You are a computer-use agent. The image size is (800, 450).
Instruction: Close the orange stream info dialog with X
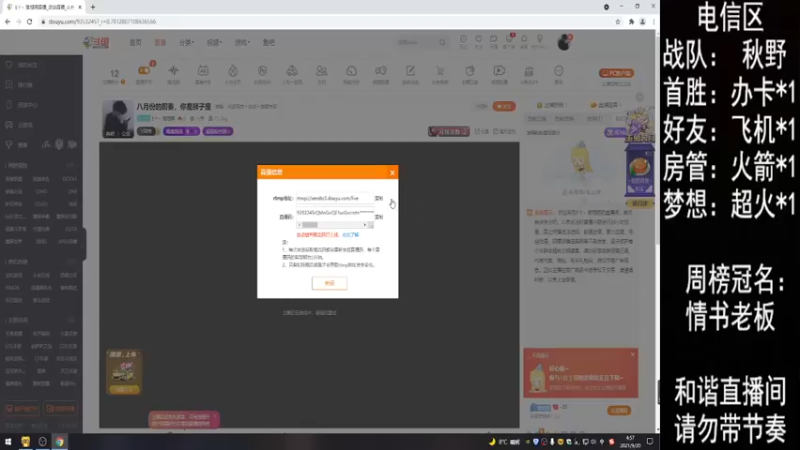(x=392, y=172)
